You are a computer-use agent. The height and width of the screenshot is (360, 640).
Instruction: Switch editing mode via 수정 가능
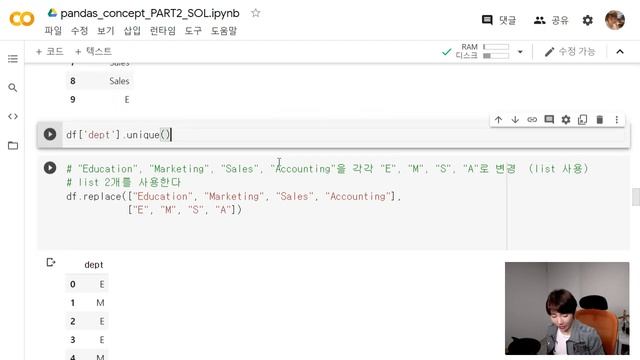pyautogui.click(x=570, y=51)
